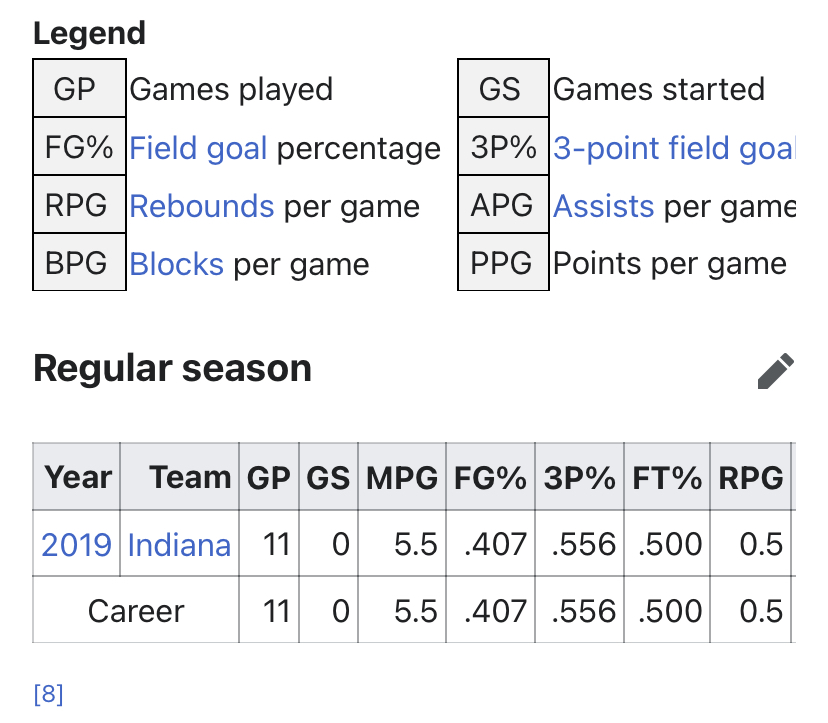This screenshot has width=828, height=723.
Task: Open the Indiana team link
Action: pyautogui.click(x=180, y=544)
